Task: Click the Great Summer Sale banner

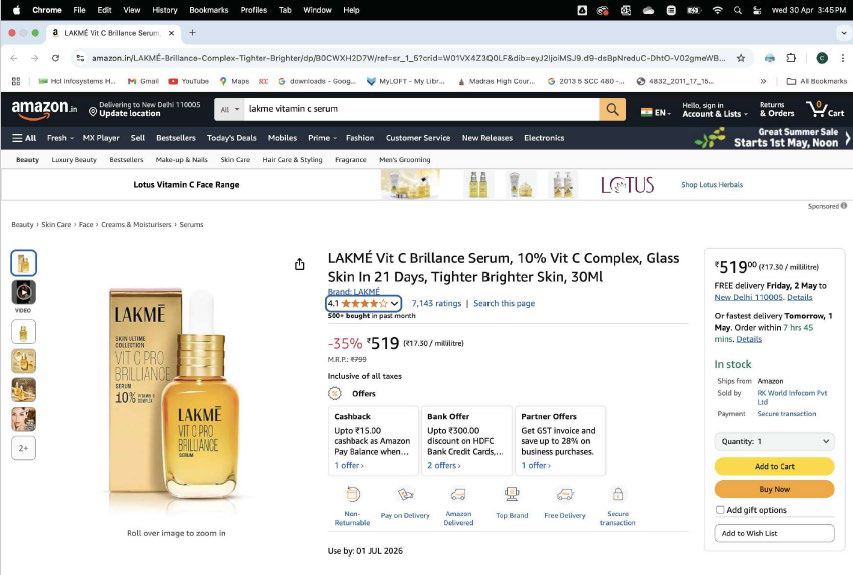Action: (772, 138)
